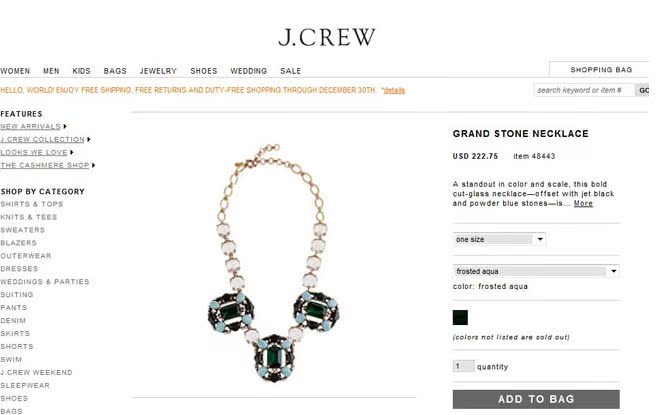
Task: Click the shipping details link
Action: [394, 90]
